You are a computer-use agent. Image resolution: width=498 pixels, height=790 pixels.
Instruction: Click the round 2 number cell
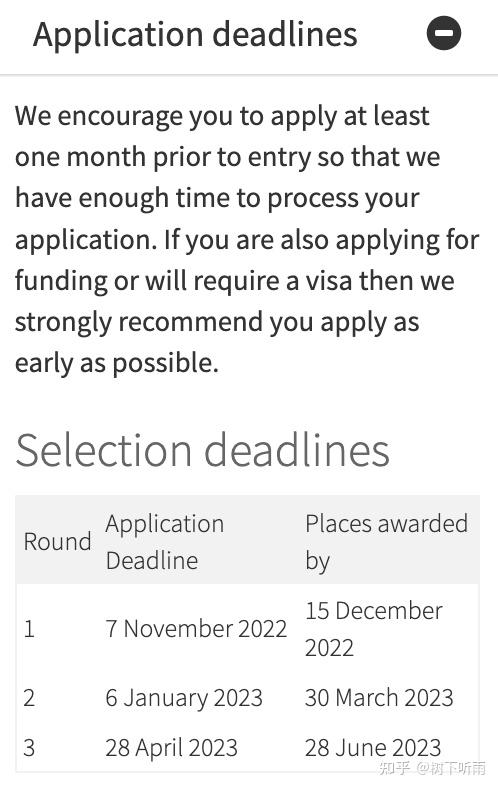coord(29,698)
